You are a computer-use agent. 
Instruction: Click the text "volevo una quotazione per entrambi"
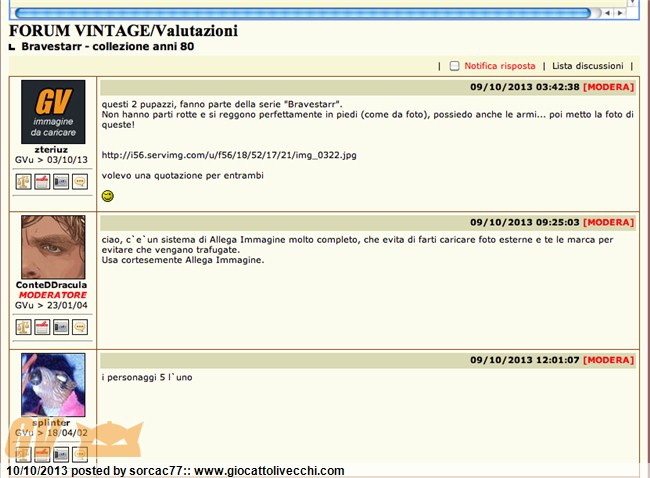coord(182,175)
